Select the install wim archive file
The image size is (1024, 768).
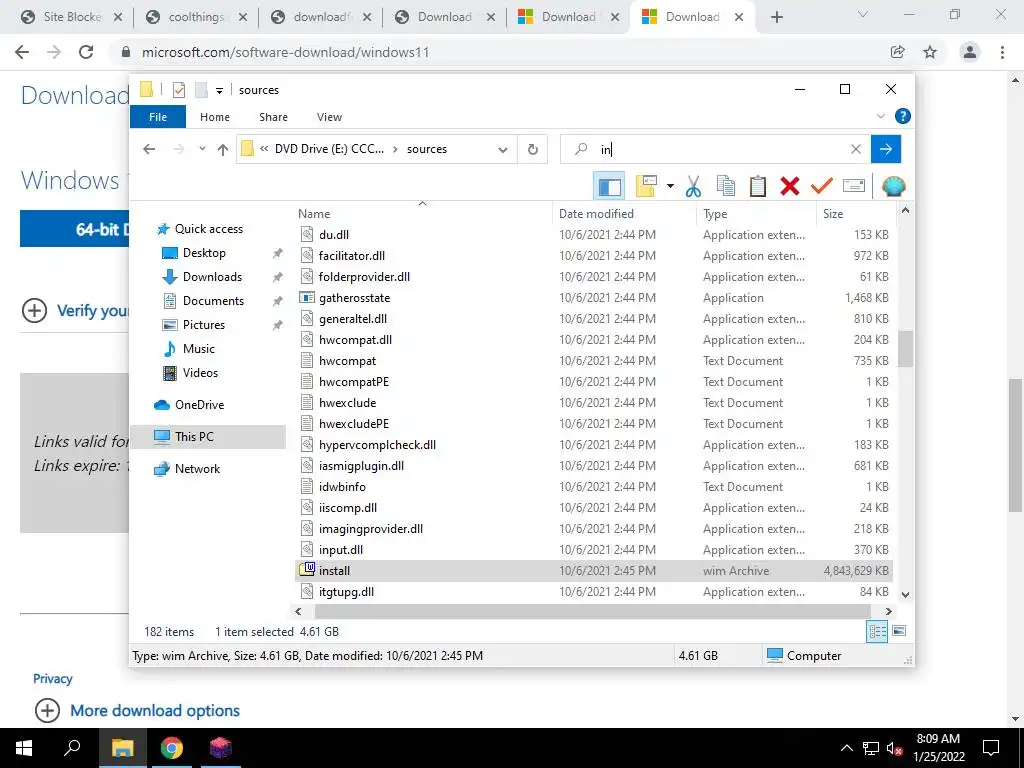(594, 571)
